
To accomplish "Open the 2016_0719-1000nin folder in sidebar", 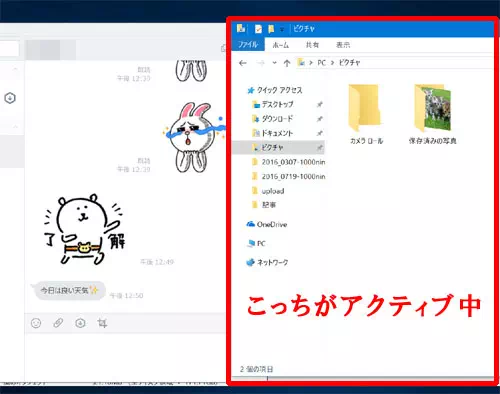I will point(289,176).
